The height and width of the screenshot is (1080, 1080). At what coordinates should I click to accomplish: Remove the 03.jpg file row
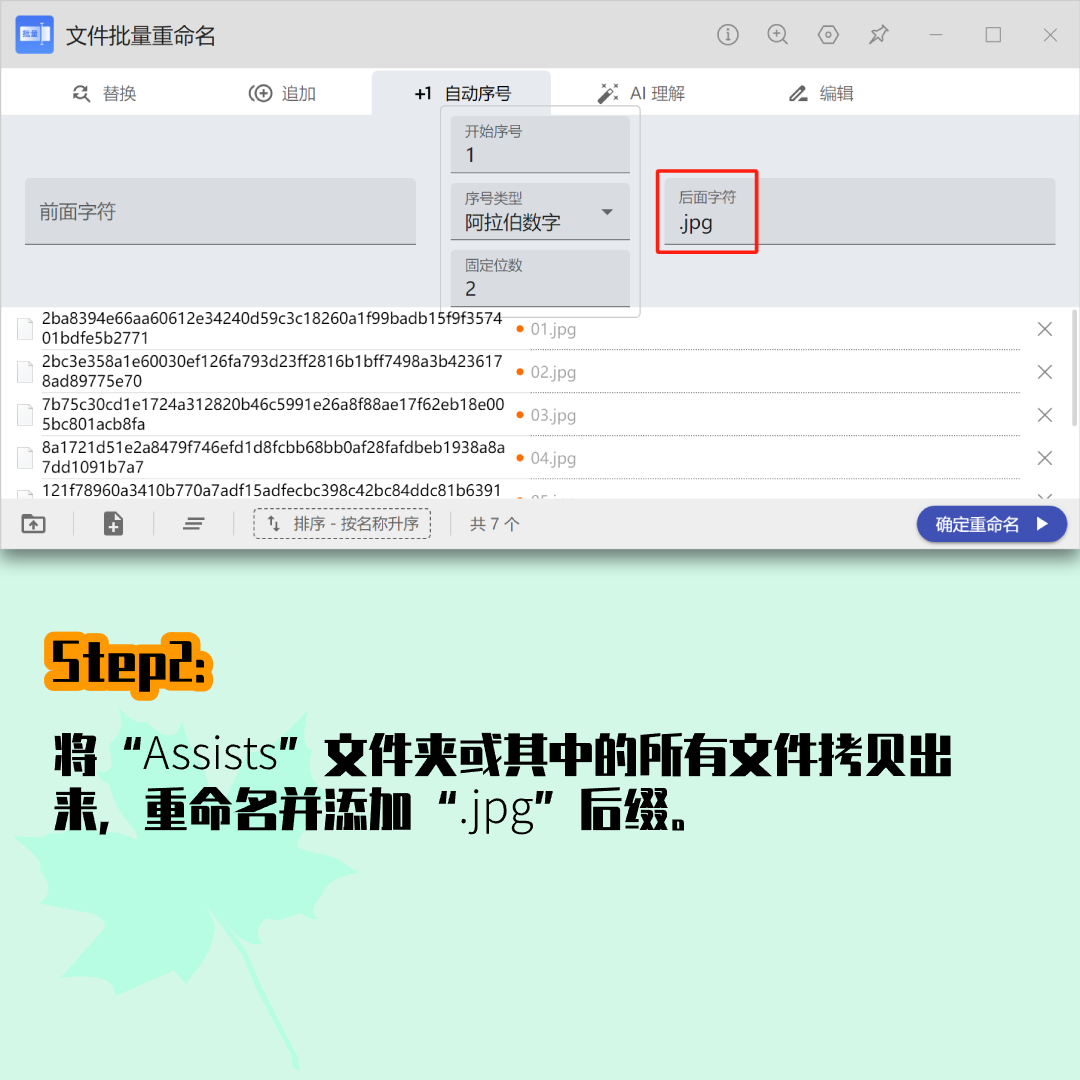click(x=1045, y=415)
